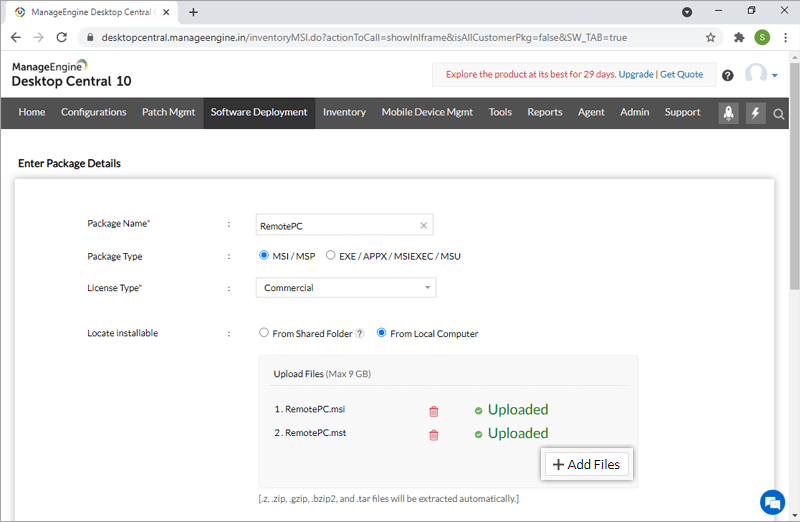The height and width of the screenshot is (522, 800).
Task: Select the From Local Computer radio option
Action: tap(382, 334)
